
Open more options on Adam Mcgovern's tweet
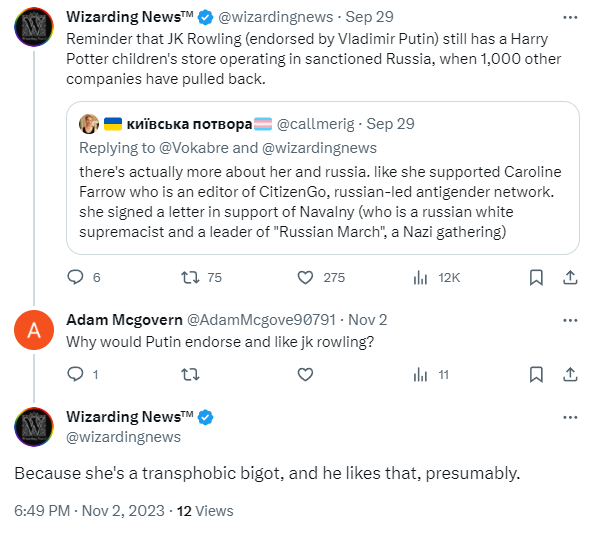pyautogui.click(x=570, y=321)
